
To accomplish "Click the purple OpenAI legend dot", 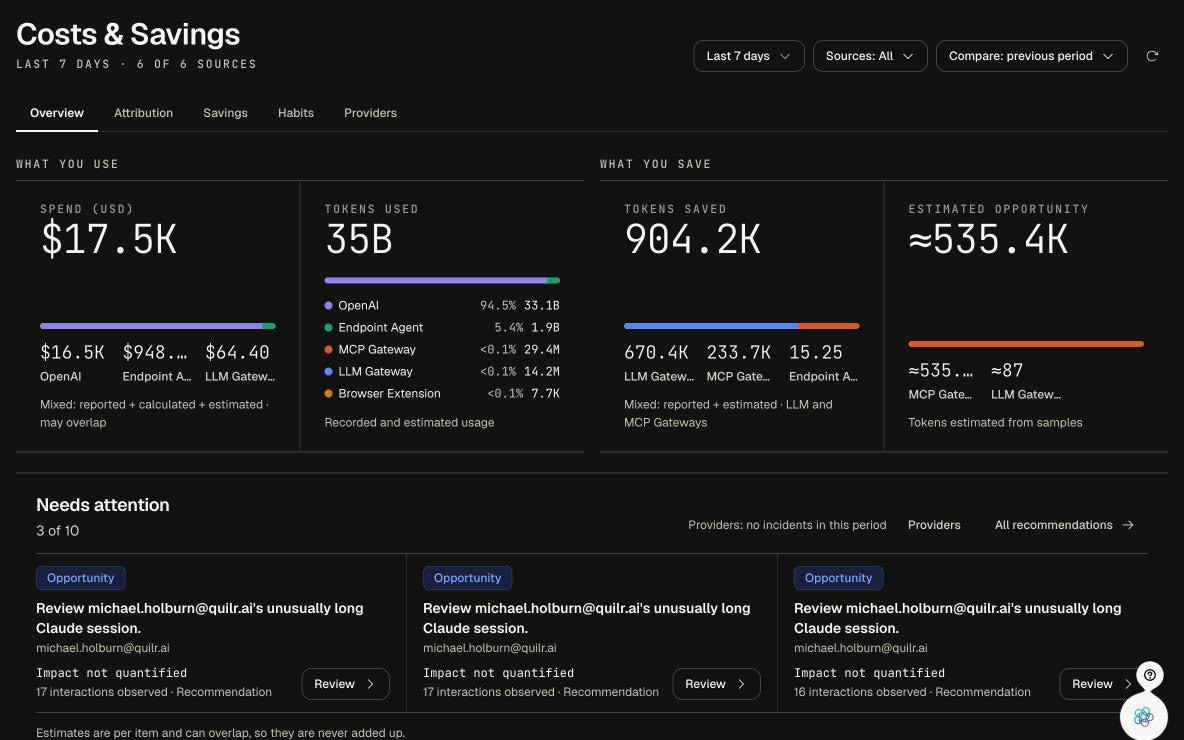I will coord(328,306).
